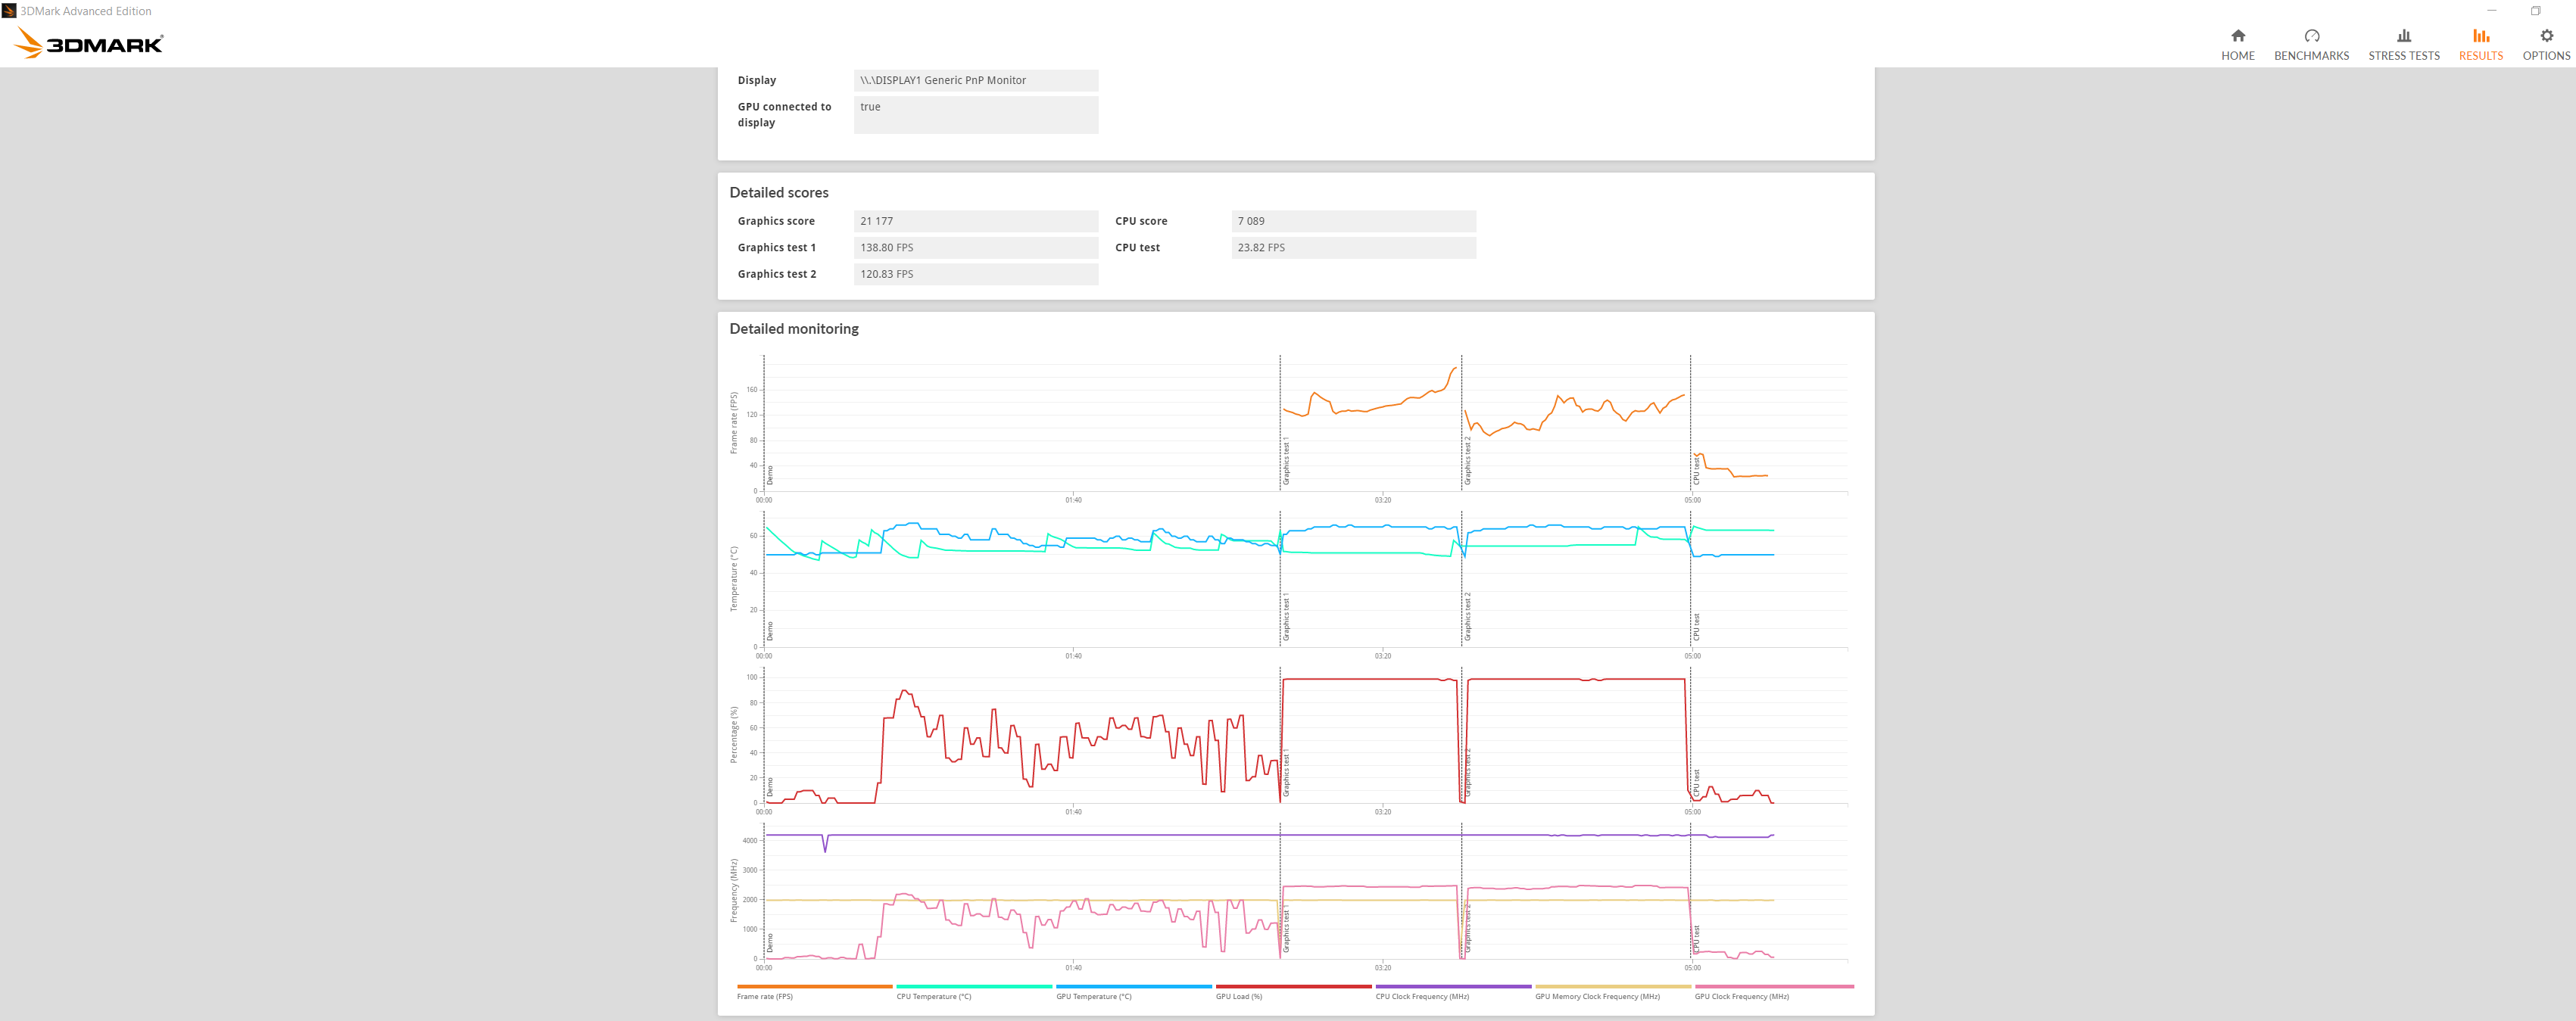Click the 3DMark logo

pyautogui.click(x=90, y=43)
